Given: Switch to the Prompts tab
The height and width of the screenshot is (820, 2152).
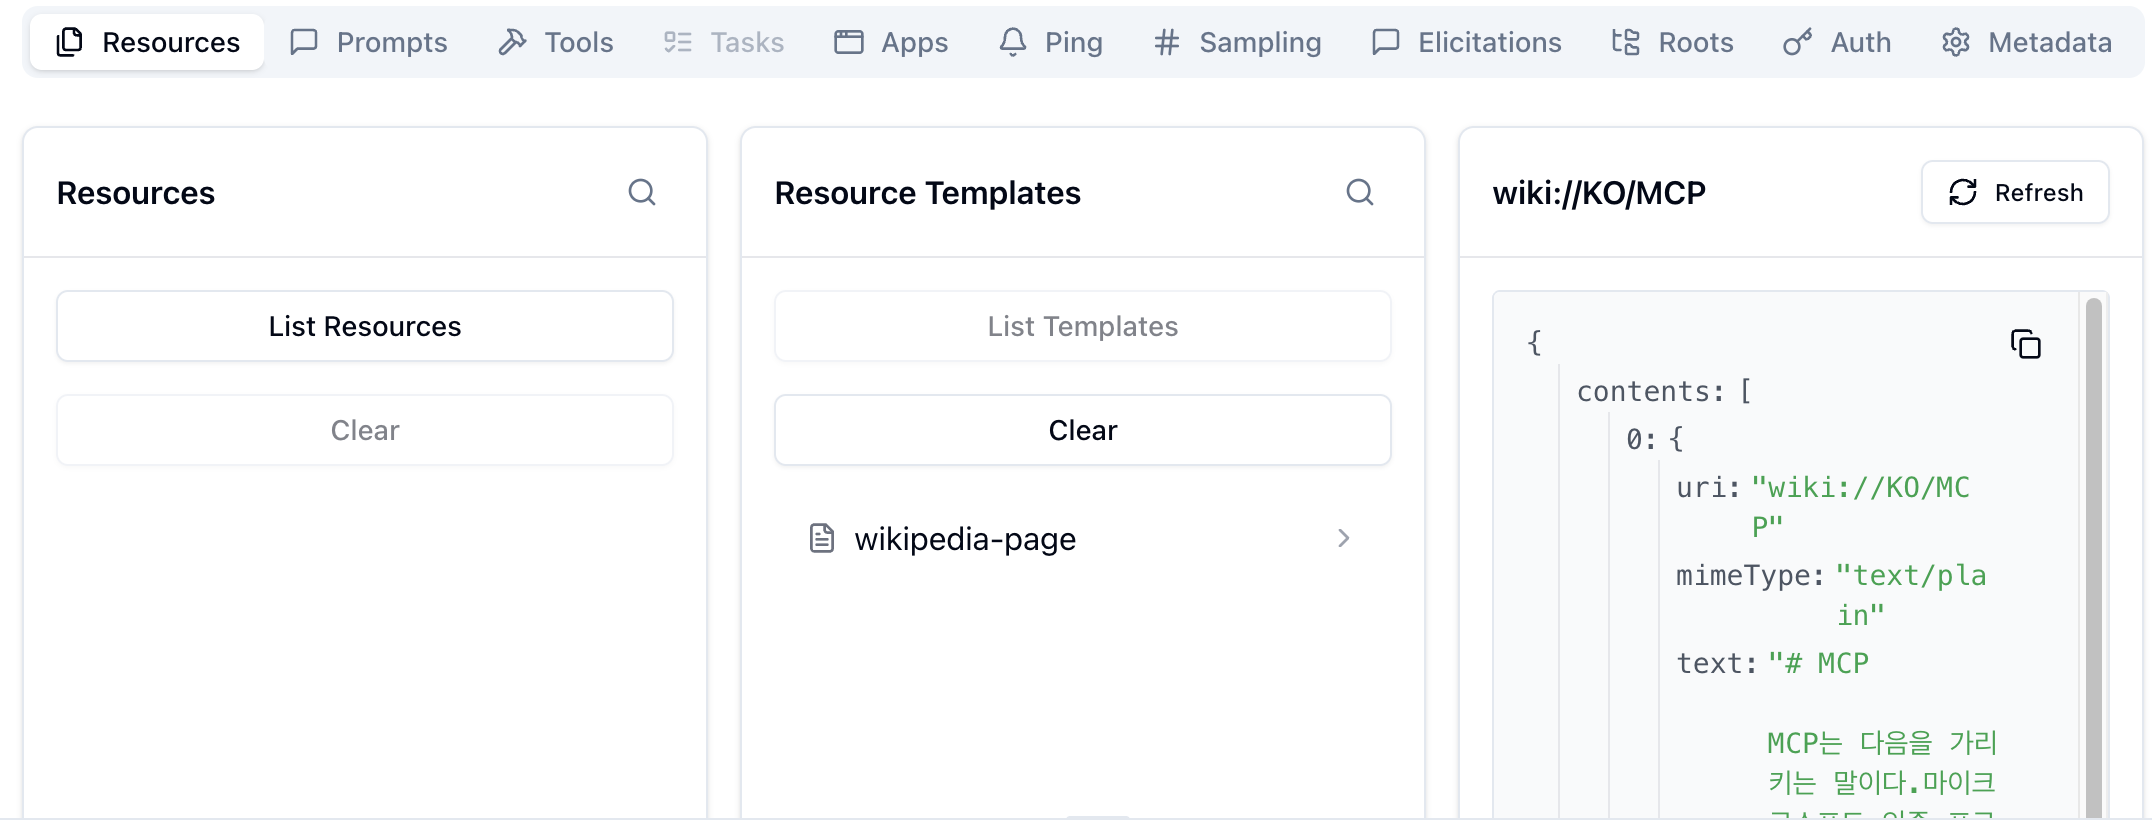Looking at the screenshot, I should click(369, 42).
